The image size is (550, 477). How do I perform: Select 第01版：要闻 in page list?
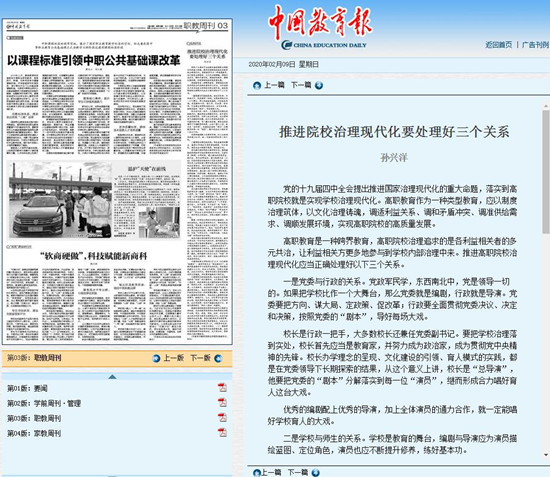pos(27,388)
